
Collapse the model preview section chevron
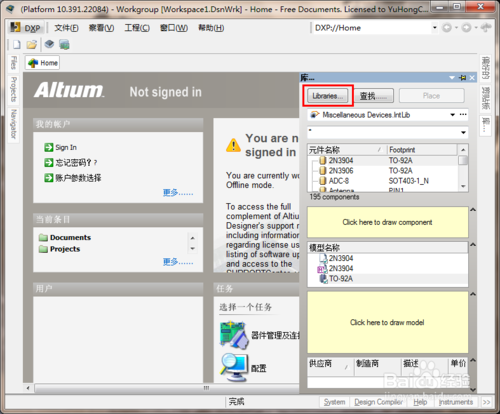473,294
